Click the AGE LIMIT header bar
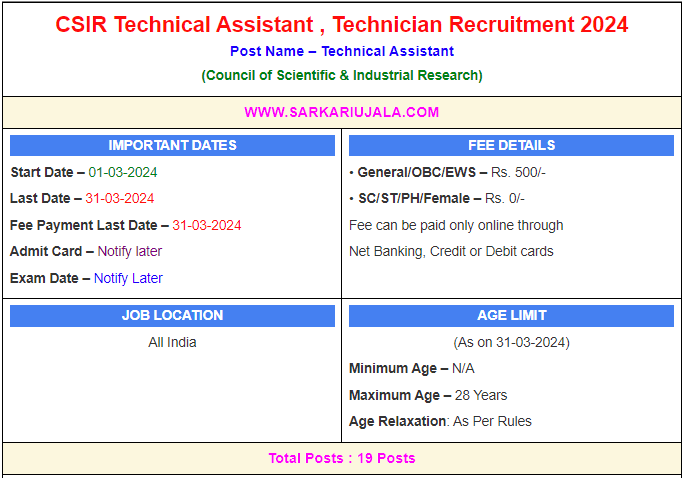The width and height of the screenshot is (683, 478). 511,315
